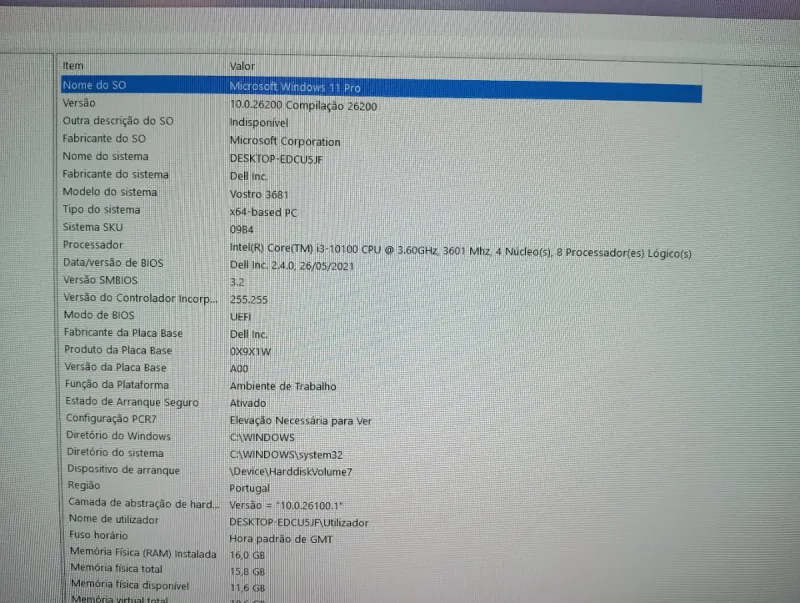
Task: Select the 'Processador' row
Action: coord(93,245)
